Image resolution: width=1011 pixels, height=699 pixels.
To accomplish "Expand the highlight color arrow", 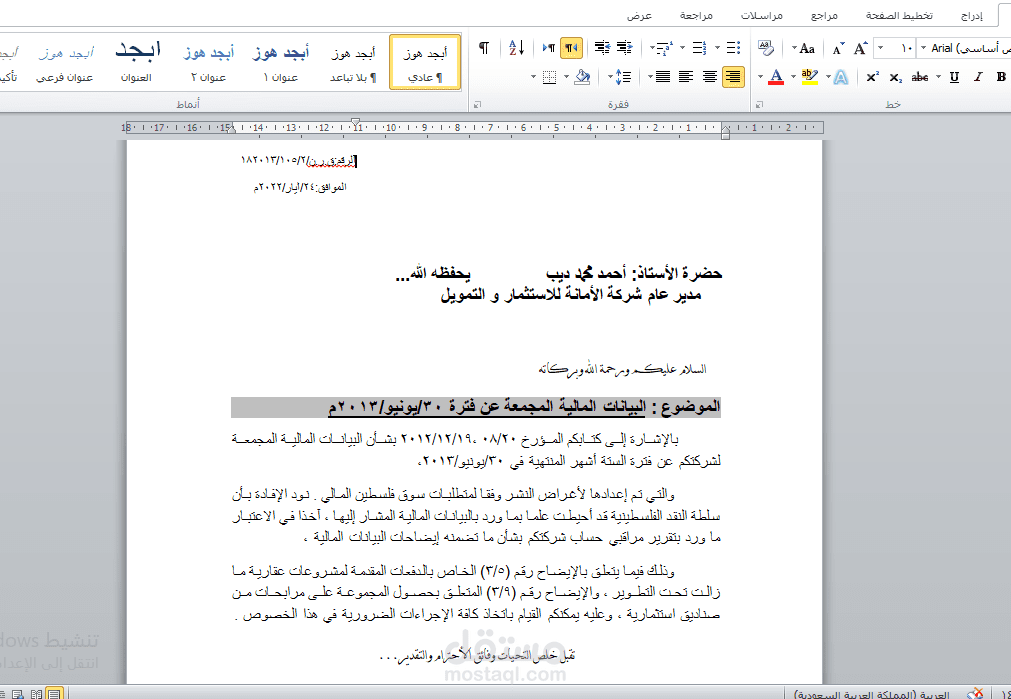I will tap(793, 77).
